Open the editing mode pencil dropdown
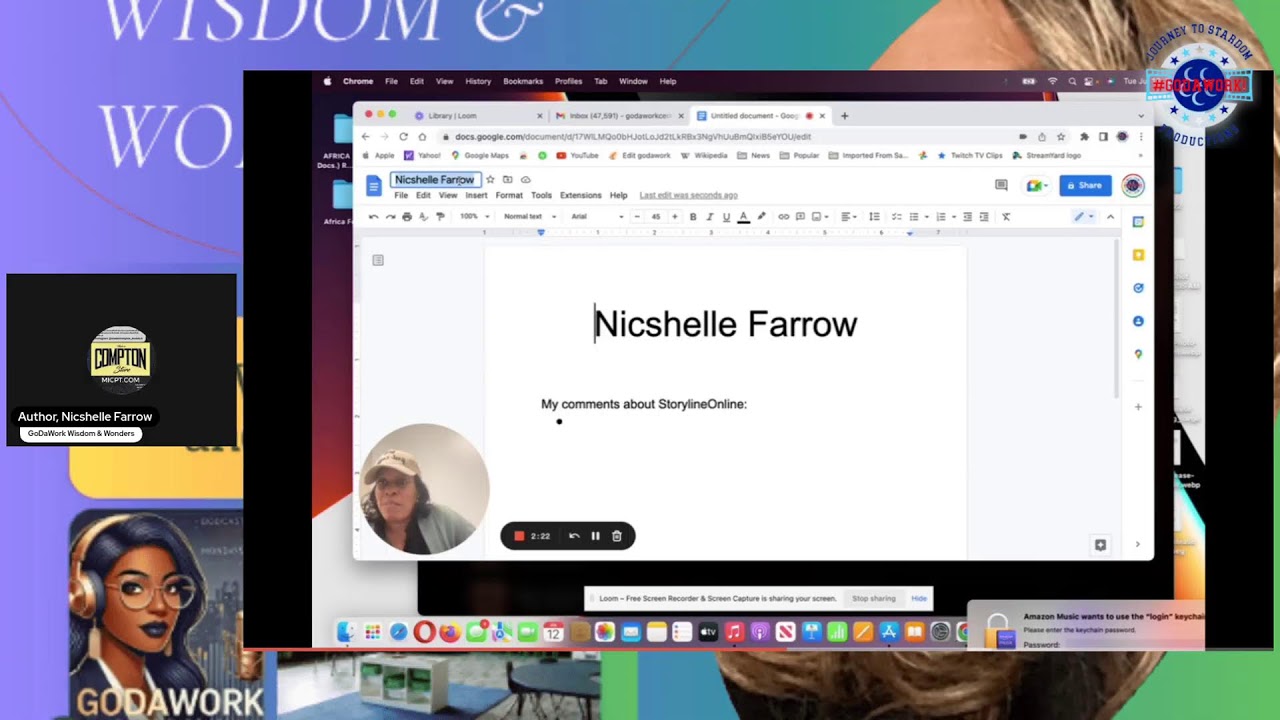The width and height of the screenshot is (1280, 720). coord(1083,217)
